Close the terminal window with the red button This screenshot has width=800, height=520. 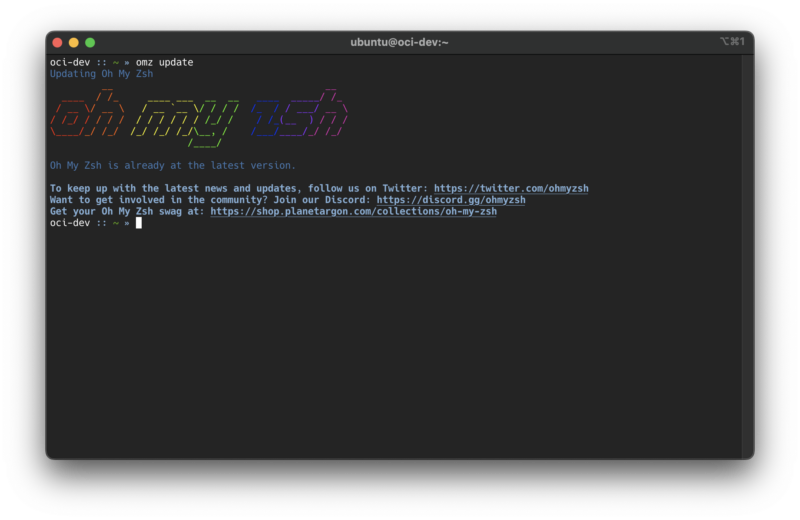pyautogui.click(x=57, y=42)
